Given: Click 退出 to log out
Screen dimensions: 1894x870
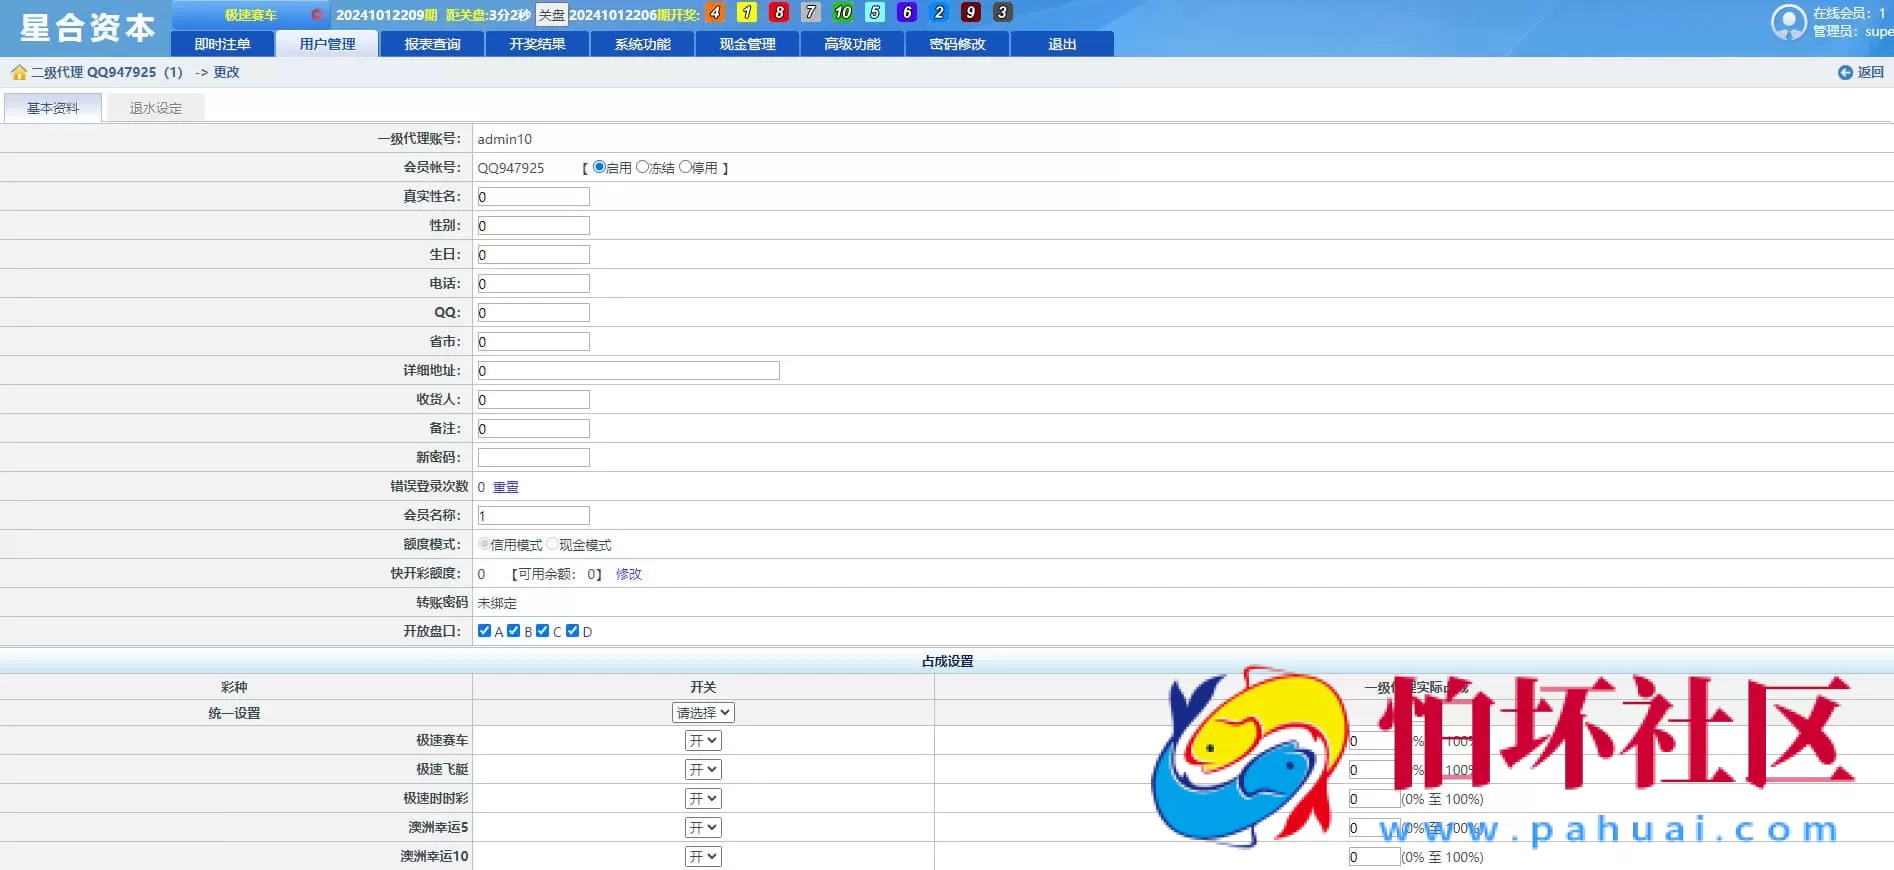Looking at the screenshot, I should click(1062, 44).
